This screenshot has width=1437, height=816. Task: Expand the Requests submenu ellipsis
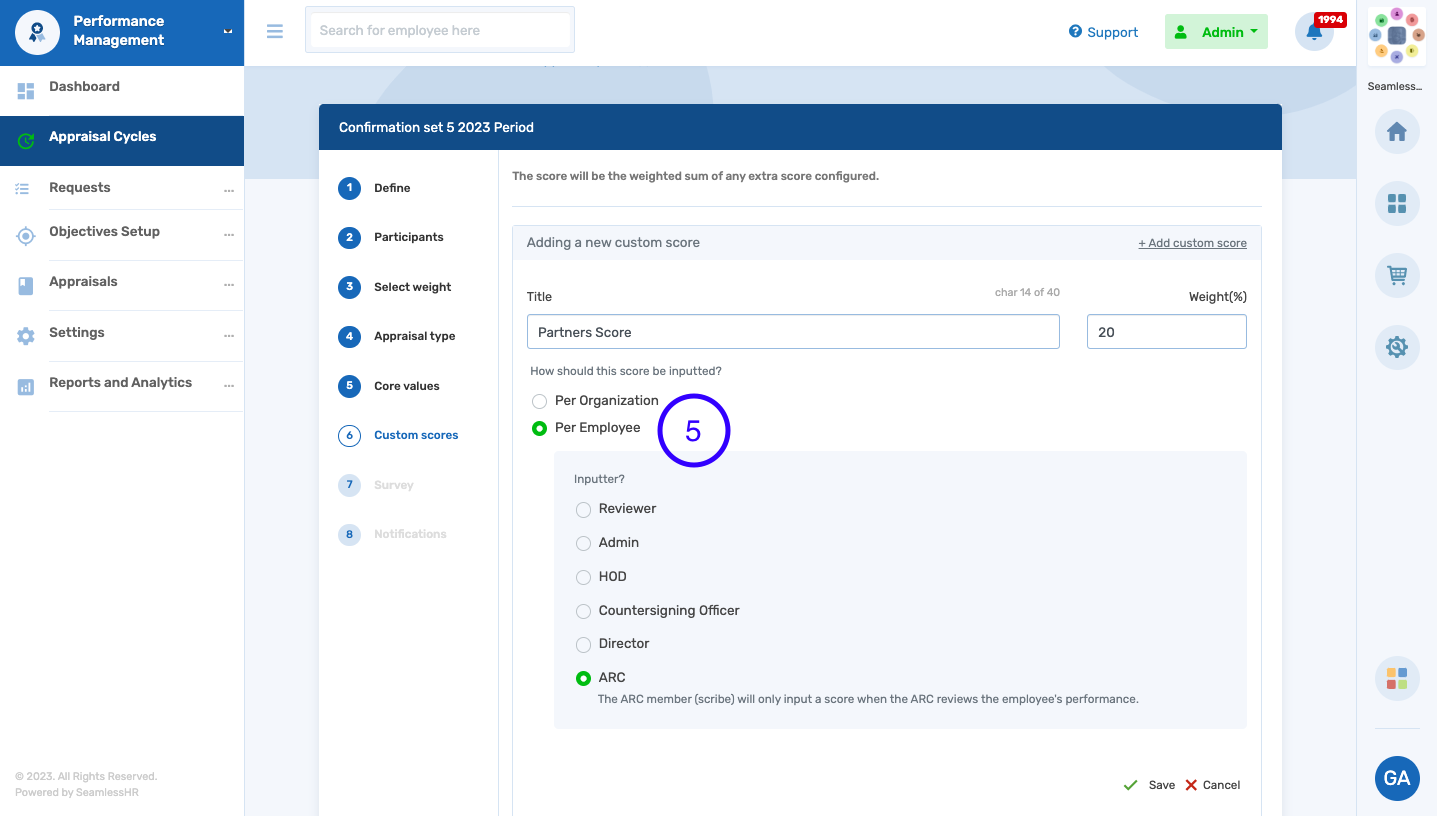[x=230, y=191]
